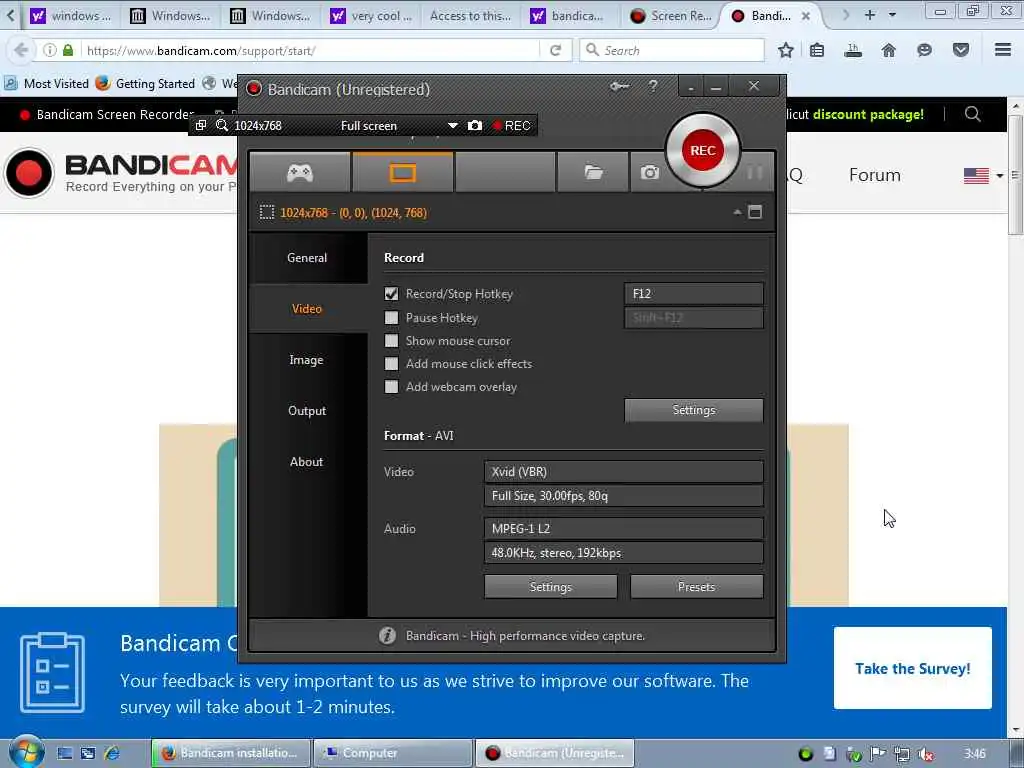Click the fullscreen rectangle icon in target row
Viewport: 1024px width, 768px height.
(755, 212)
